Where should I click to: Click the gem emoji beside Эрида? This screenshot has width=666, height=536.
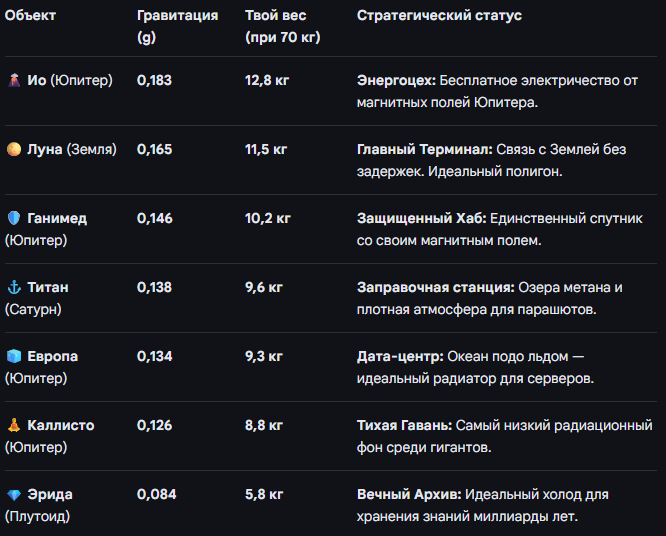pyautogui.click(x=14, y=494)
